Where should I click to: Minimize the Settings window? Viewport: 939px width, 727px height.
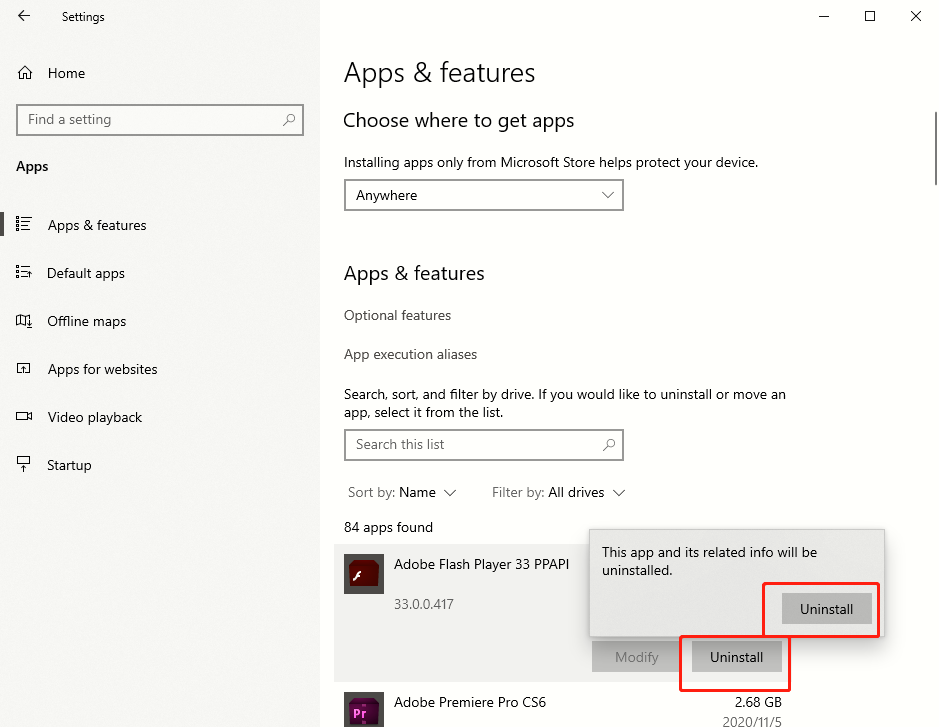tap(824, 16)
